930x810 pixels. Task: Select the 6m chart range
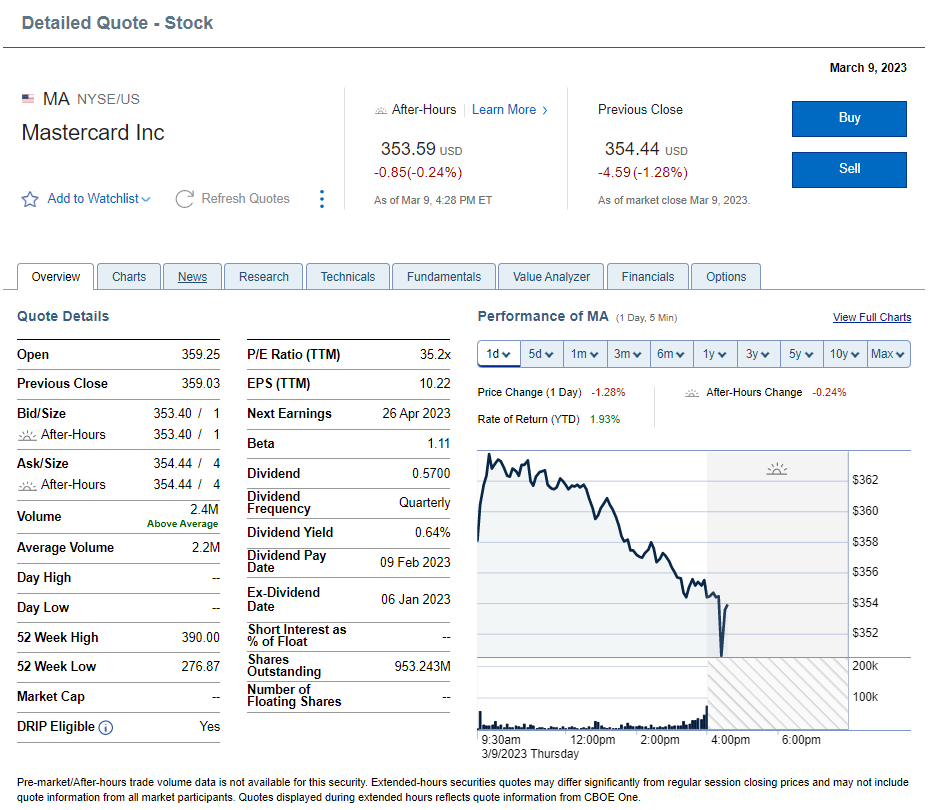tap(671, 354)
